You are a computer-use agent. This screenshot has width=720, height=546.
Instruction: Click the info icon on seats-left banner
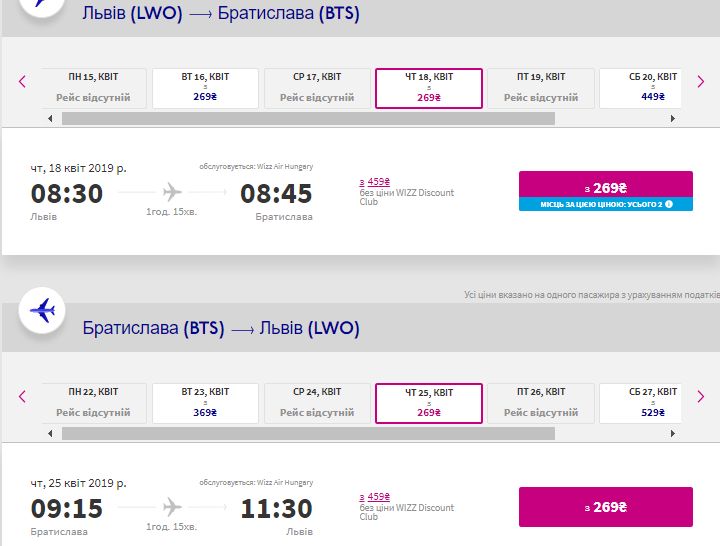coord(669,204)
